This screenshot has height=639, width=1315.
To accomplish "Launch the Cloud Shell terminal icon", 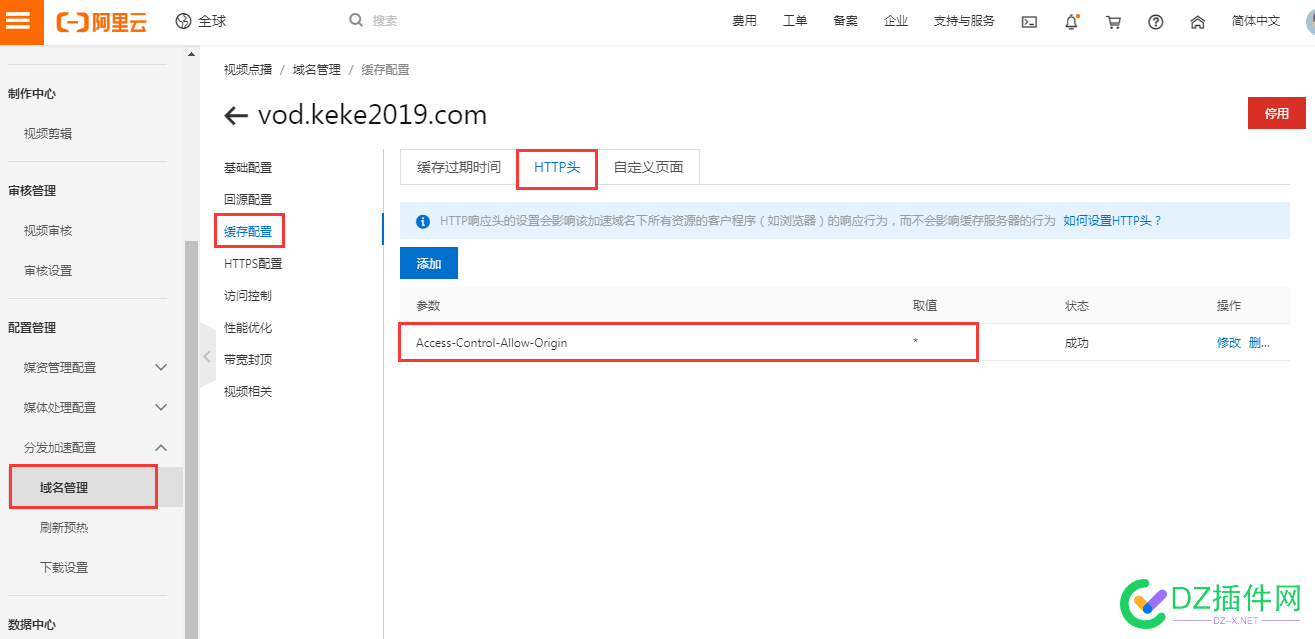I will [x=1029, y=22].
